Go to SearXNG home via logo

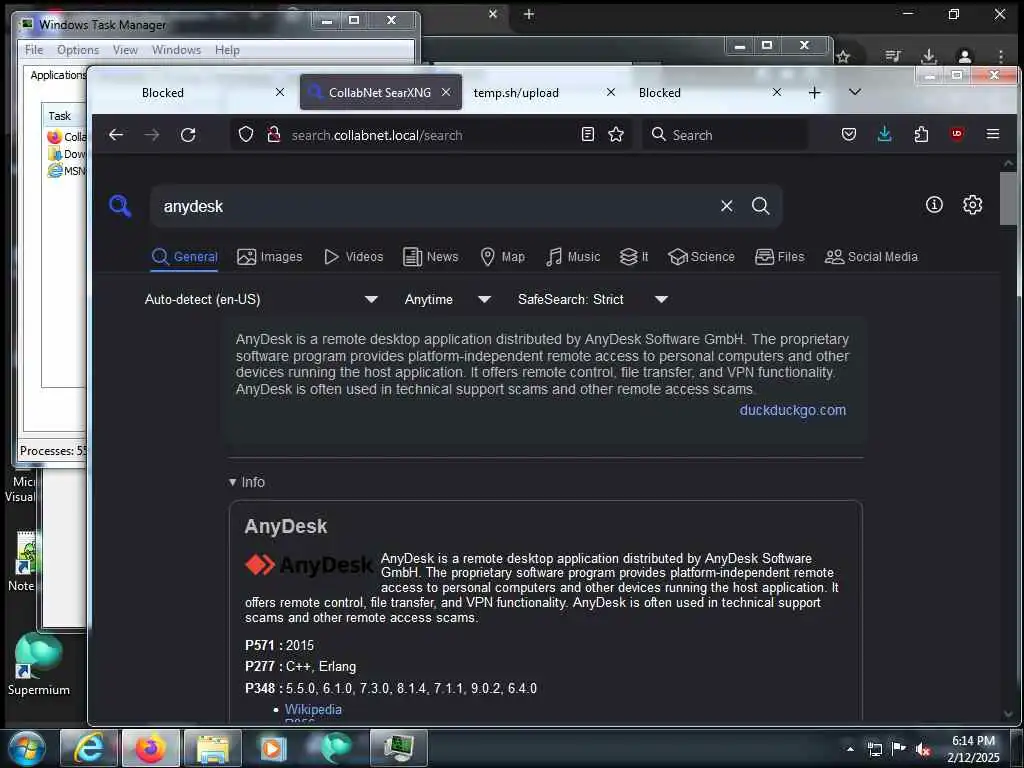click(x=120, y=206)
